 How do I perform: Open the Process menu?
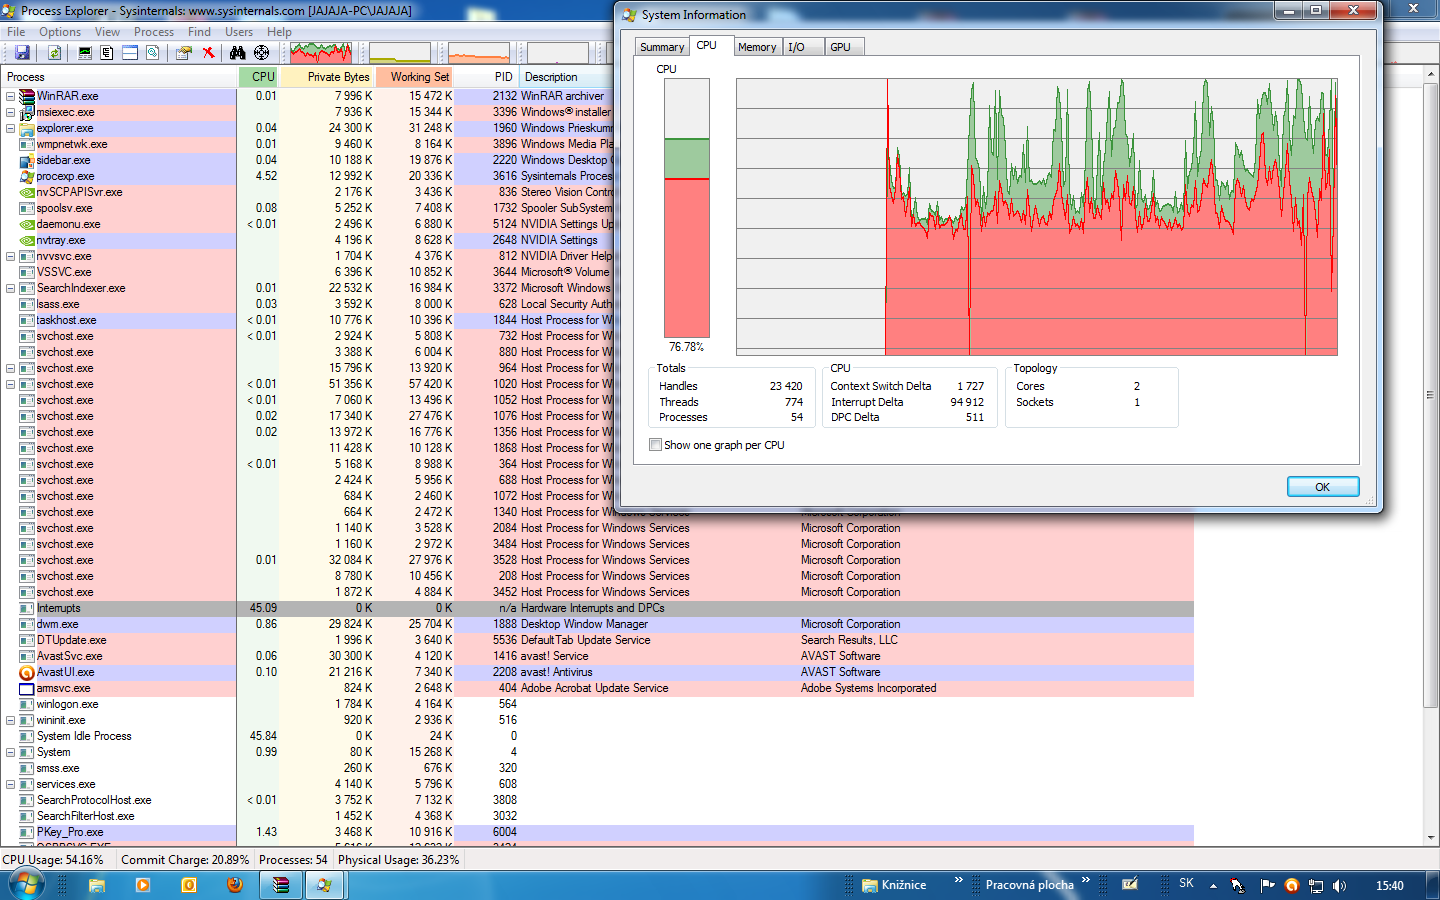(x=153, y=32)
